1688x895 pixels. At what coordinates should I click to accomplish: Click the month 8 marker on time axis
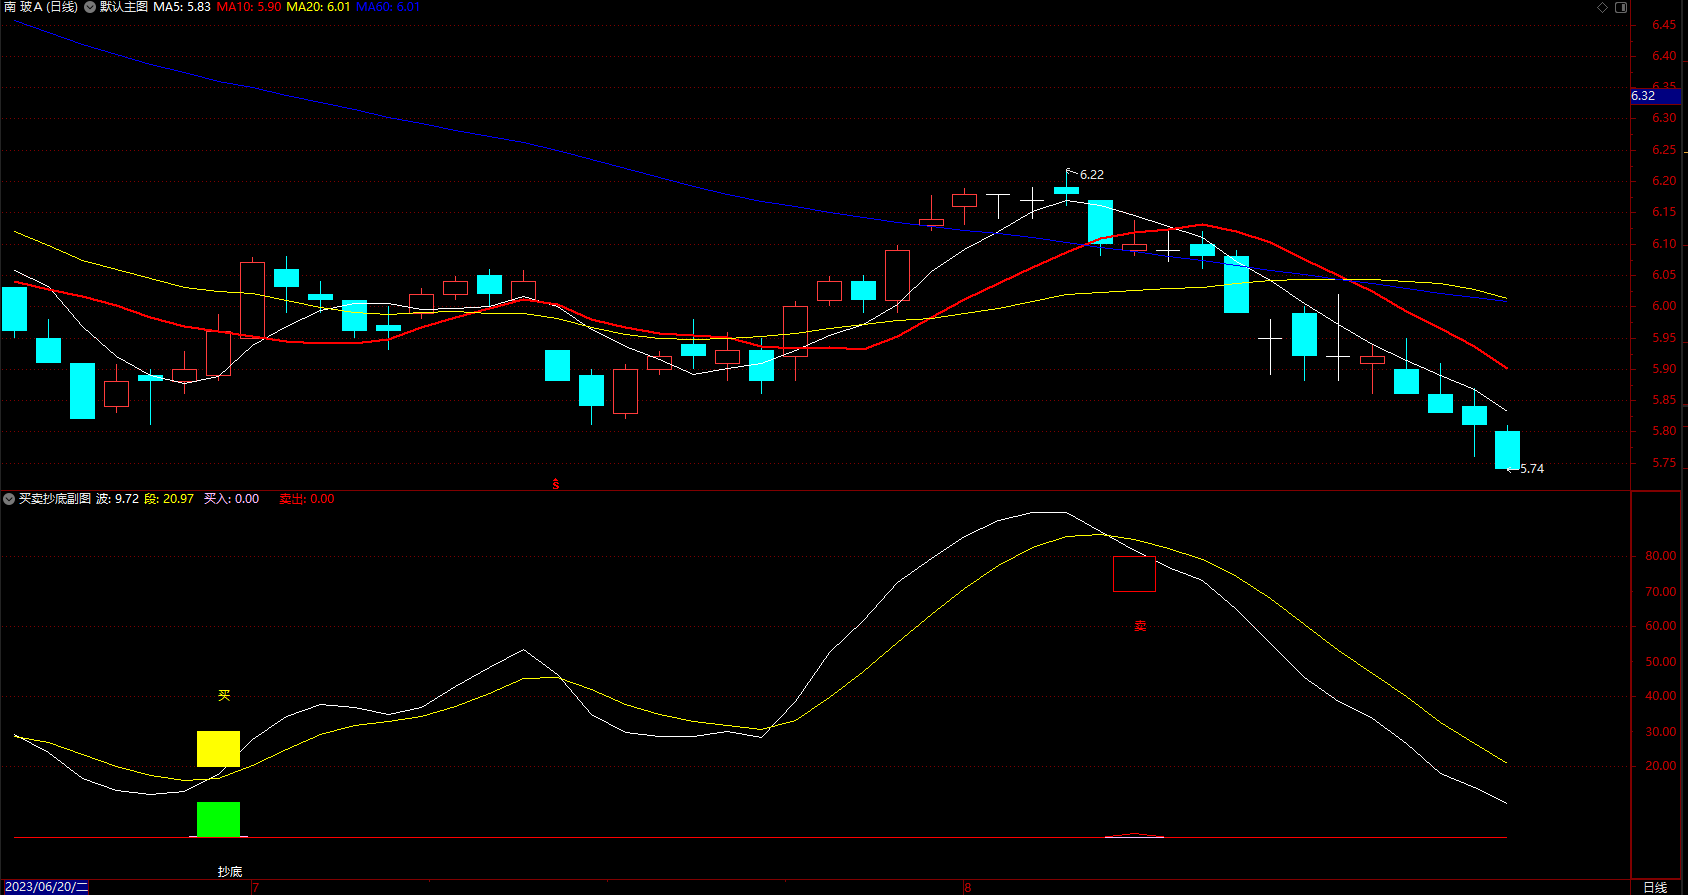click(x=968, y=887)
